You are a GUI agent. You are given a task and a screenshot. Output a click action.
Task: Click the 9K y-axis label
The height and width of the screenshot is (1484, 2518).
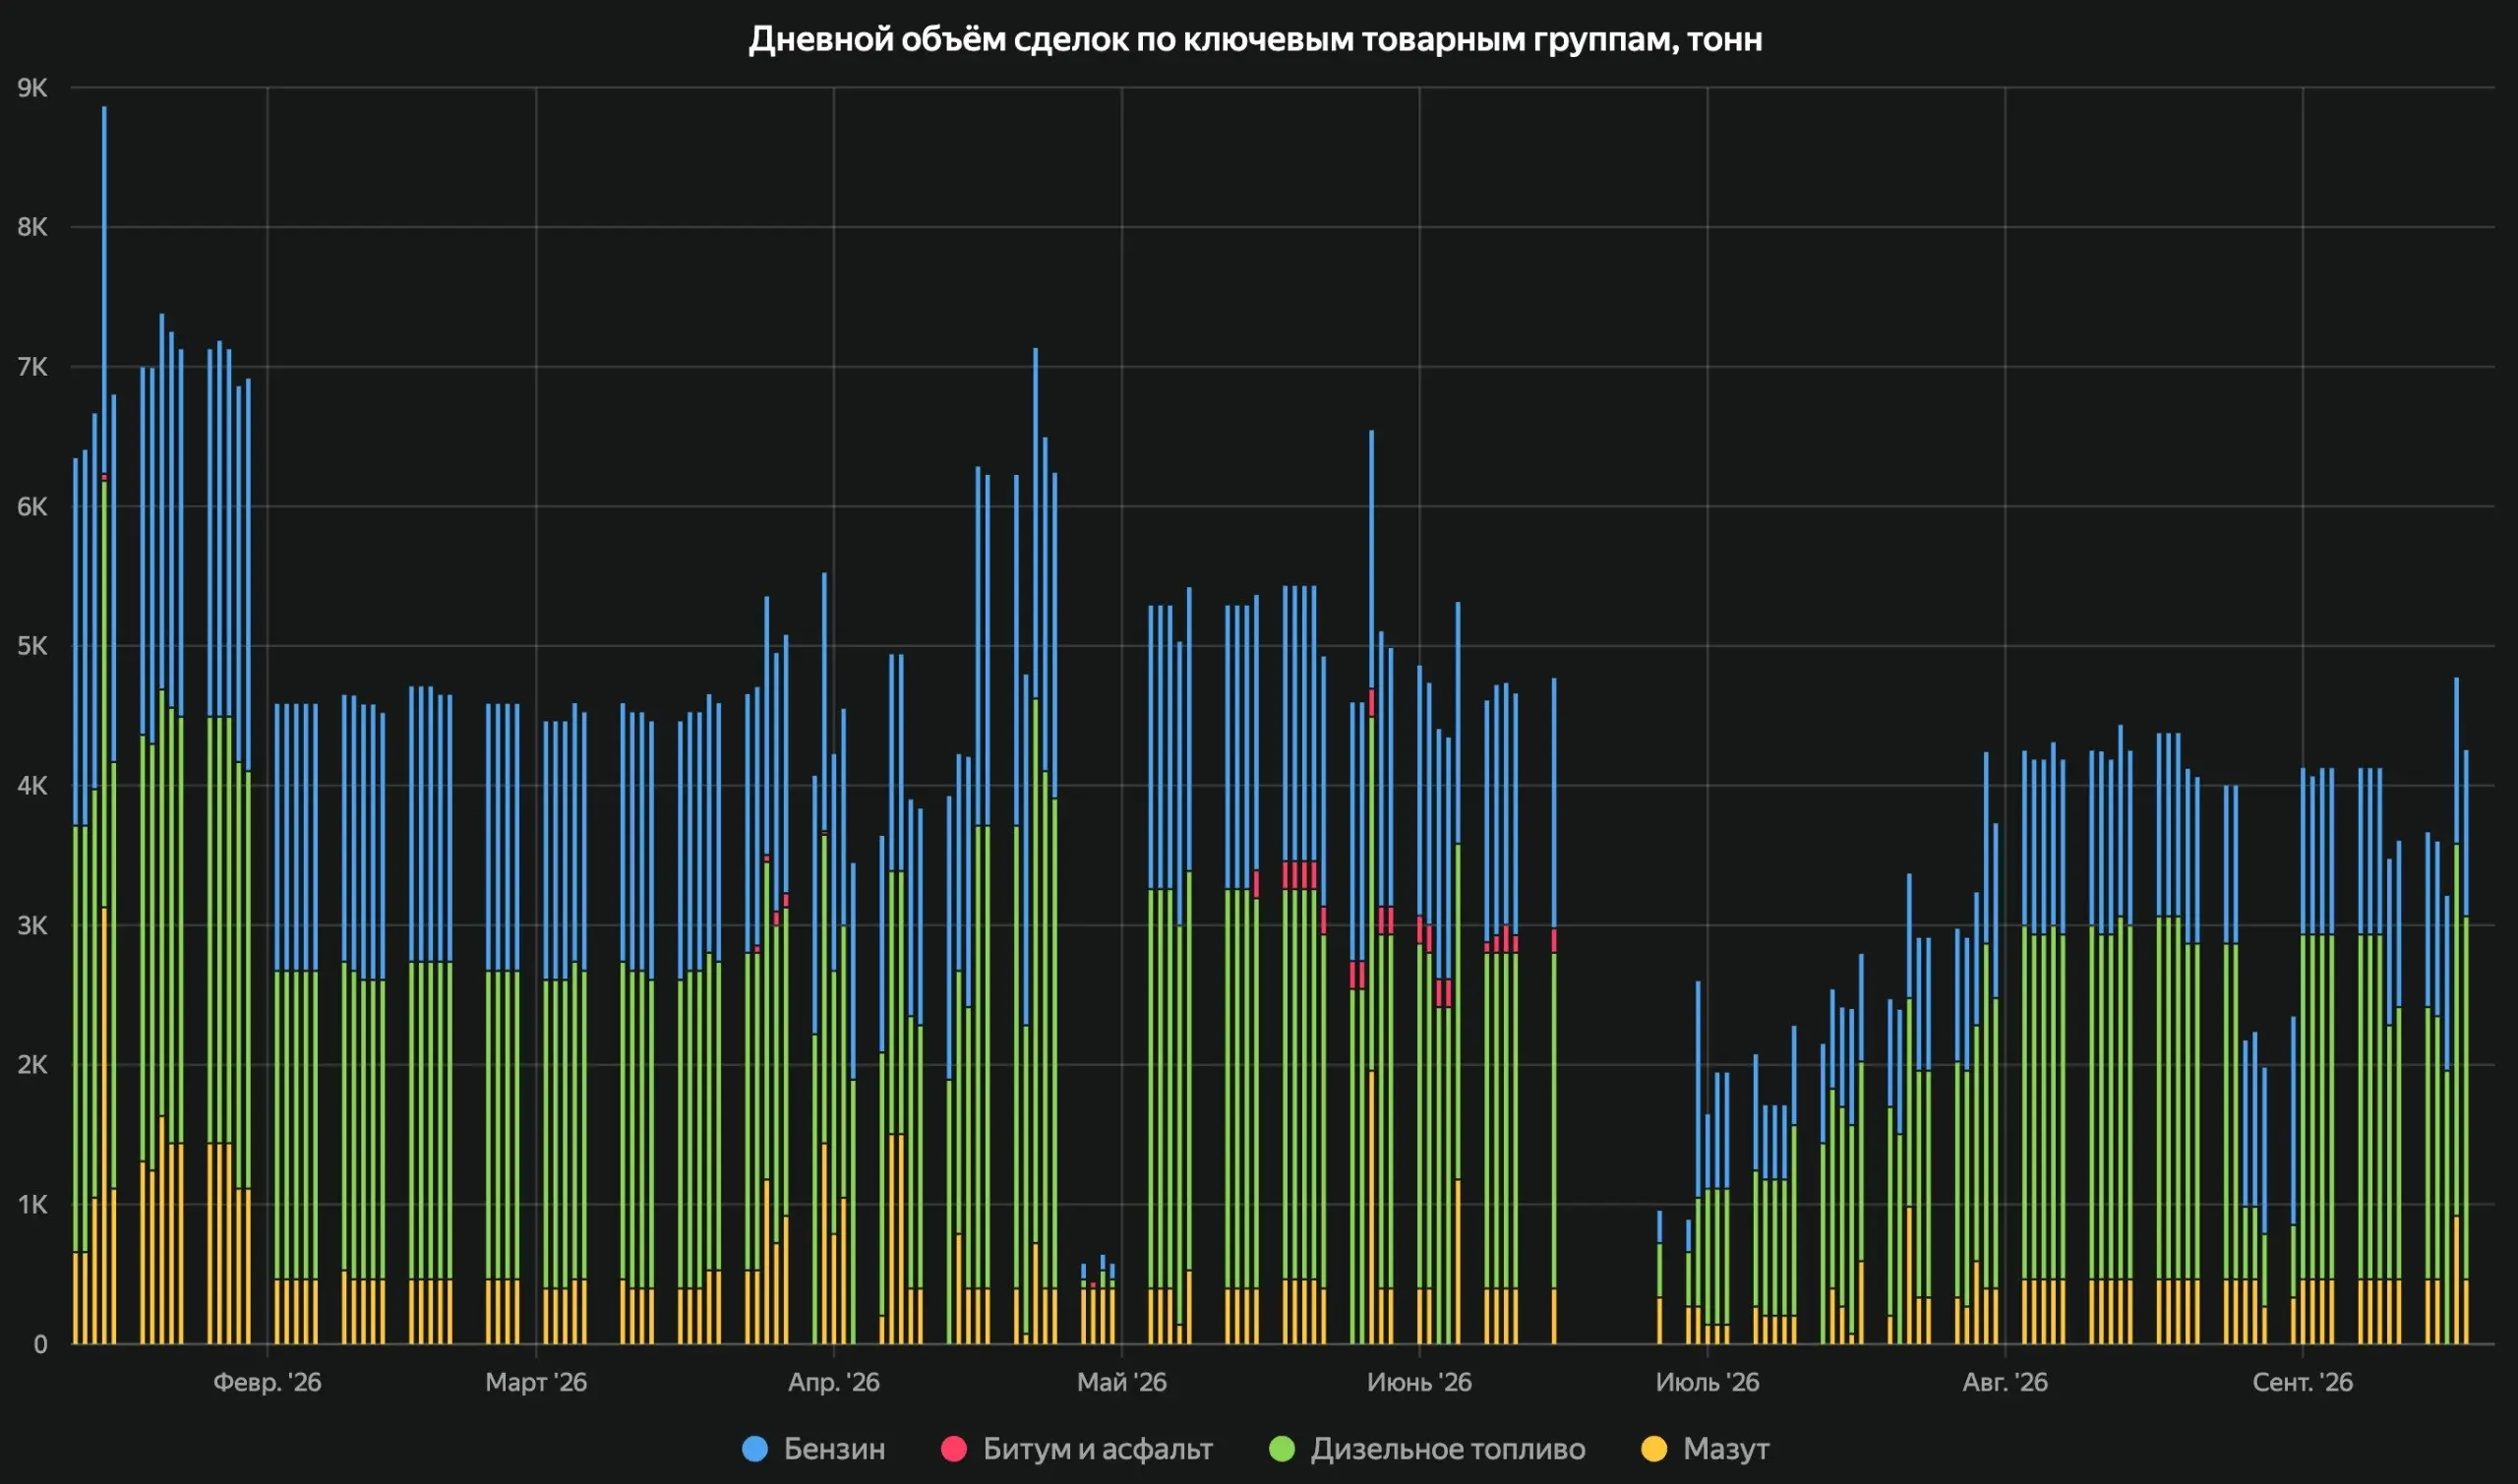(32, 88)
